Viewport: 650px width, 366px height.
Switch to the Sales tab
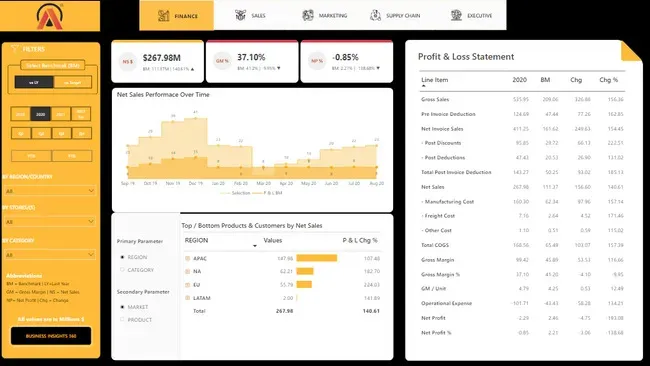coord(250,16)
